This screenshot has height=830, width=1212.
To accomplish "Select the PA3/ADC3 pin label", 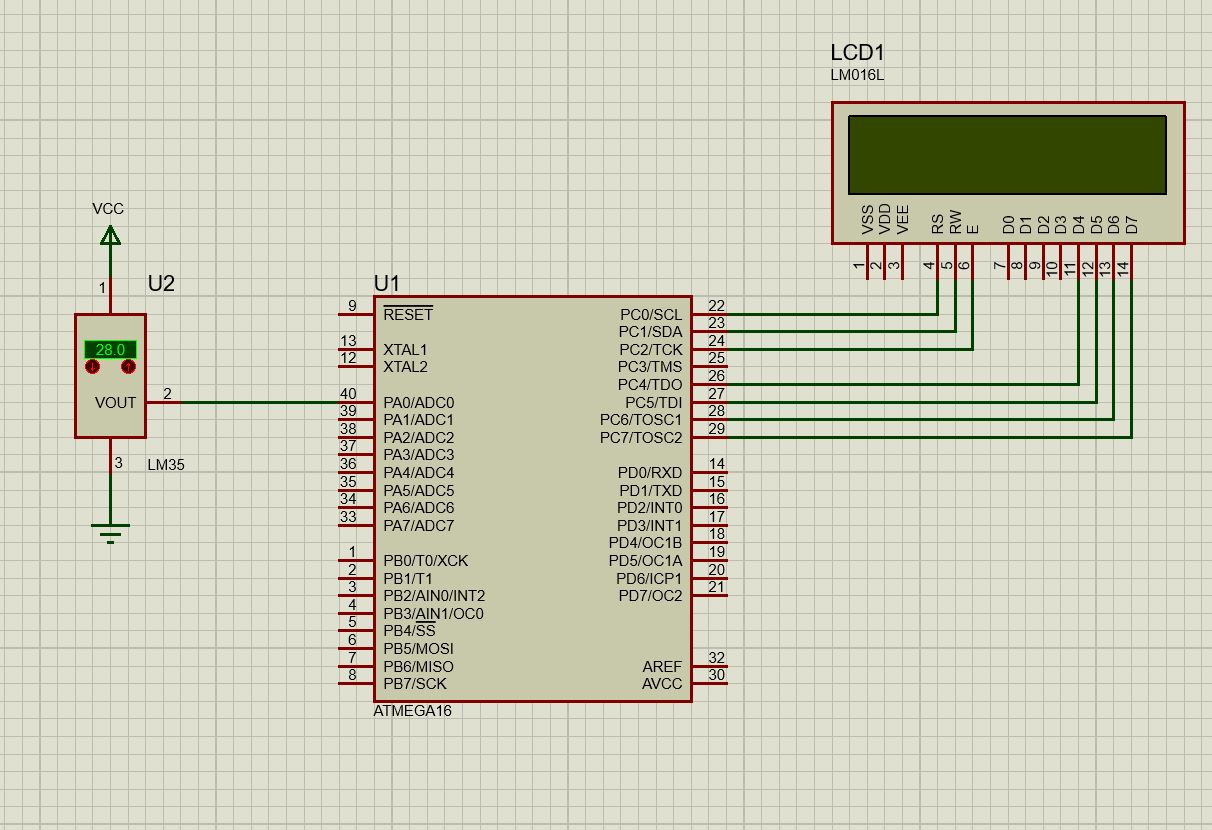I will tap(418, 455).
